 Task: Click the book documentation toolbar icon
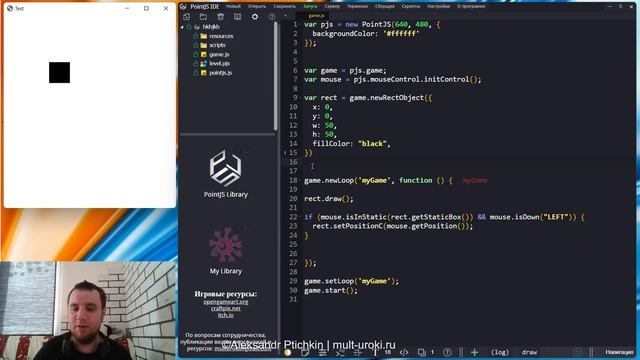tap(238, 17)
